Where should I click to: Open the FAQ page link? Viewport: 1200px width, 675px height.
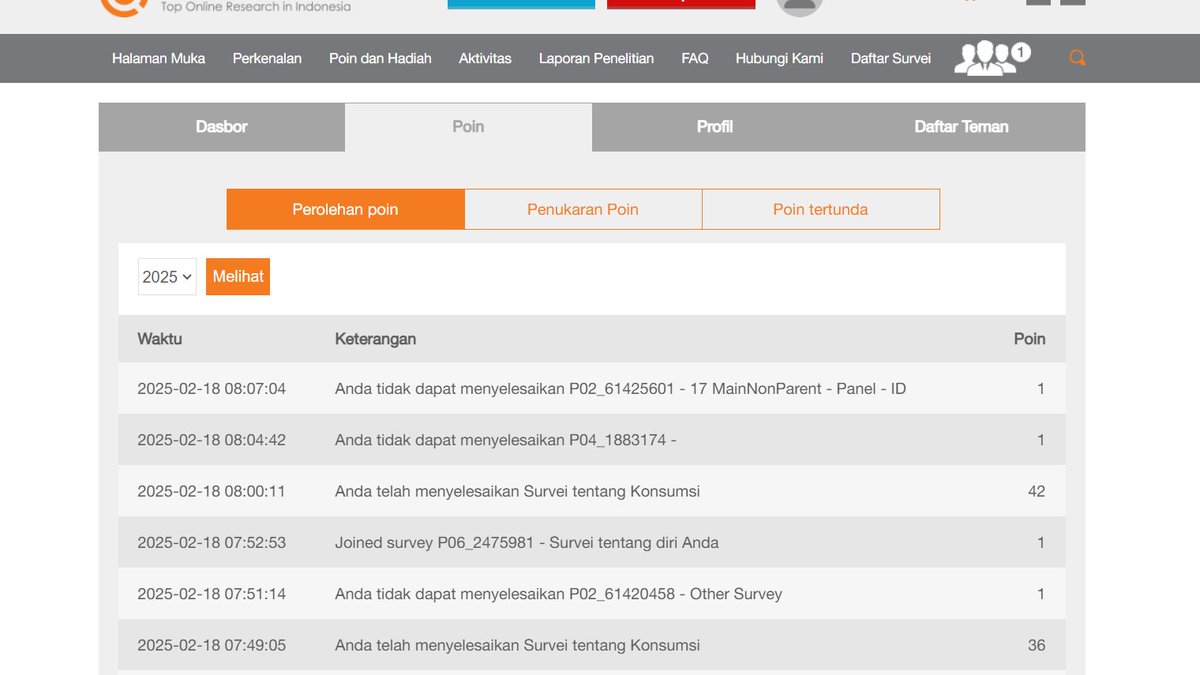(x=694, y=59)
